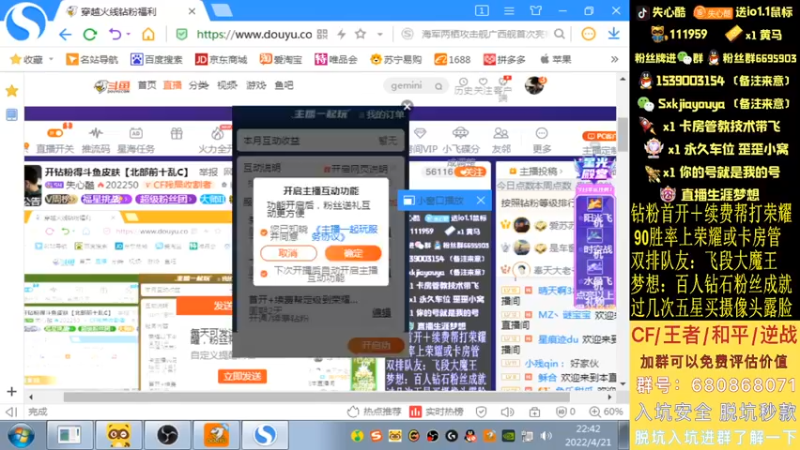Image resolution: width=800 pixels, height=450 pixels.
Task: Click the system tray volume speaker
Action: pos(546,436)
